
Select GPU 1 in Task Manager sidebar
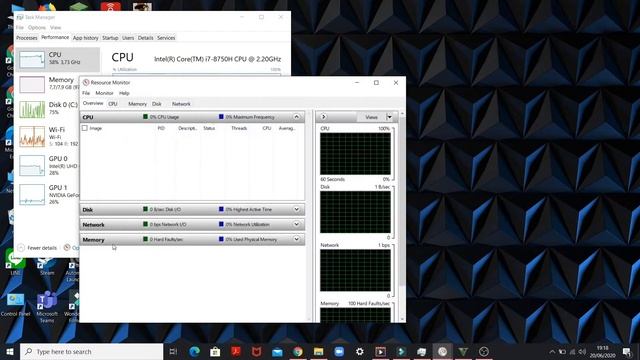(x=48, y=194)
